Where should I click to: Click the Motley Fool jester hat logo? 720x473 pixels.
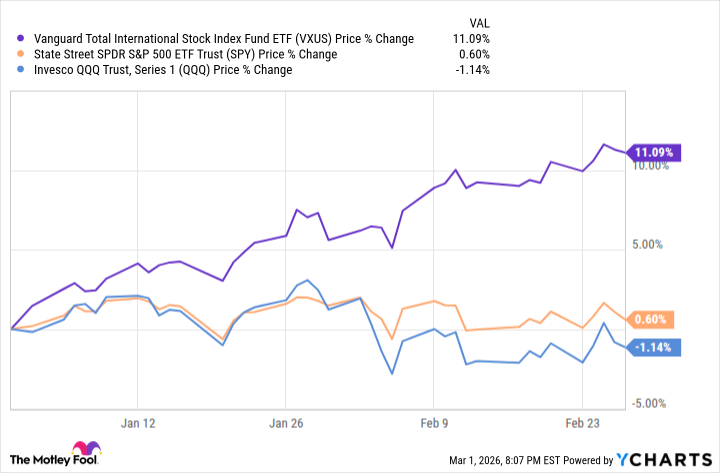(x=86, y=448)
